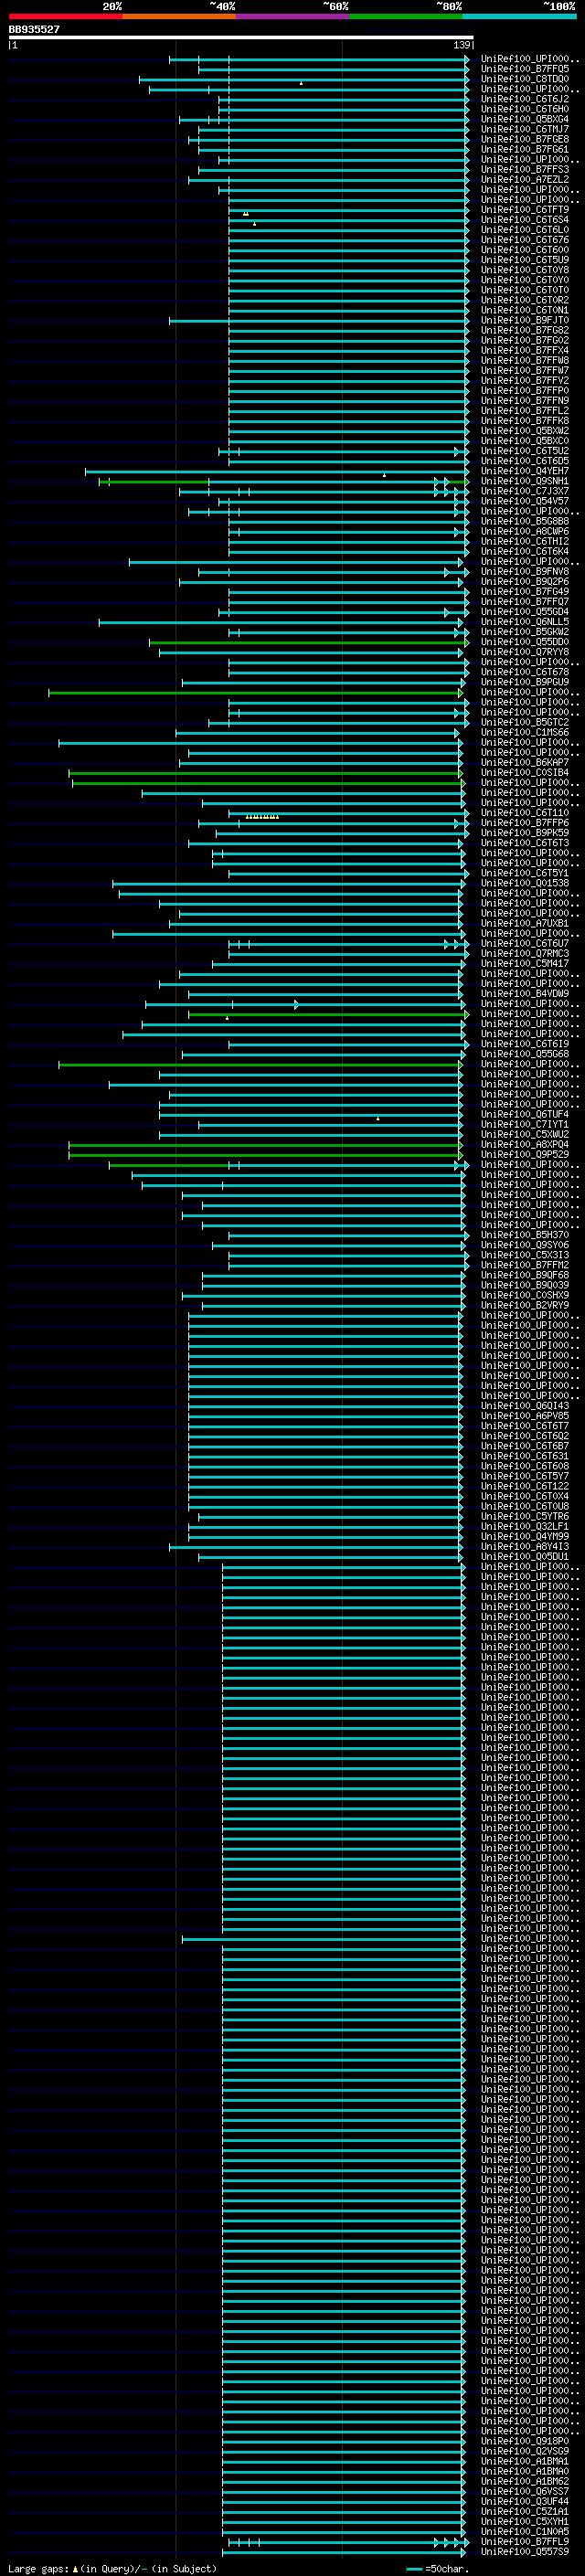Select hit UniRef100_B4VDW9
The image size is (585, 2576).
click(525, 995)
